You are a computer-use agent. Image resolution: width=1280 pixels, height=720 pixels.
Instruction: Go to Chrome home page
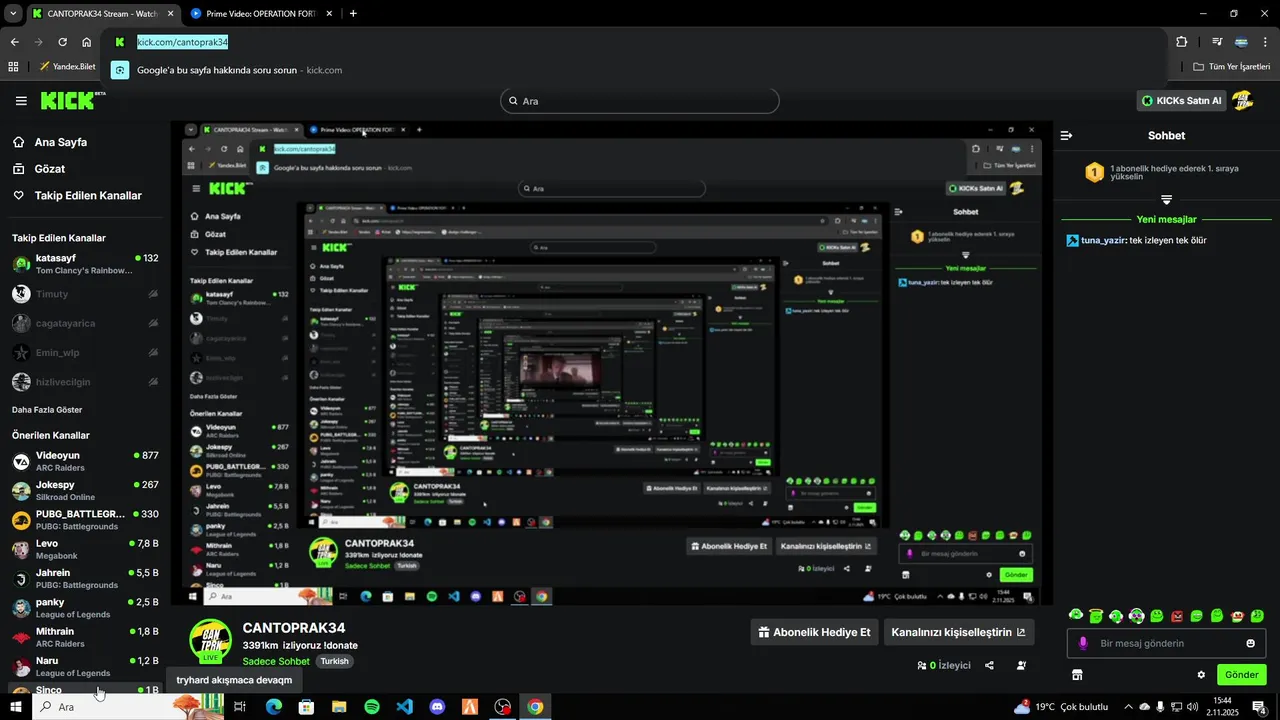coord(86,42)
